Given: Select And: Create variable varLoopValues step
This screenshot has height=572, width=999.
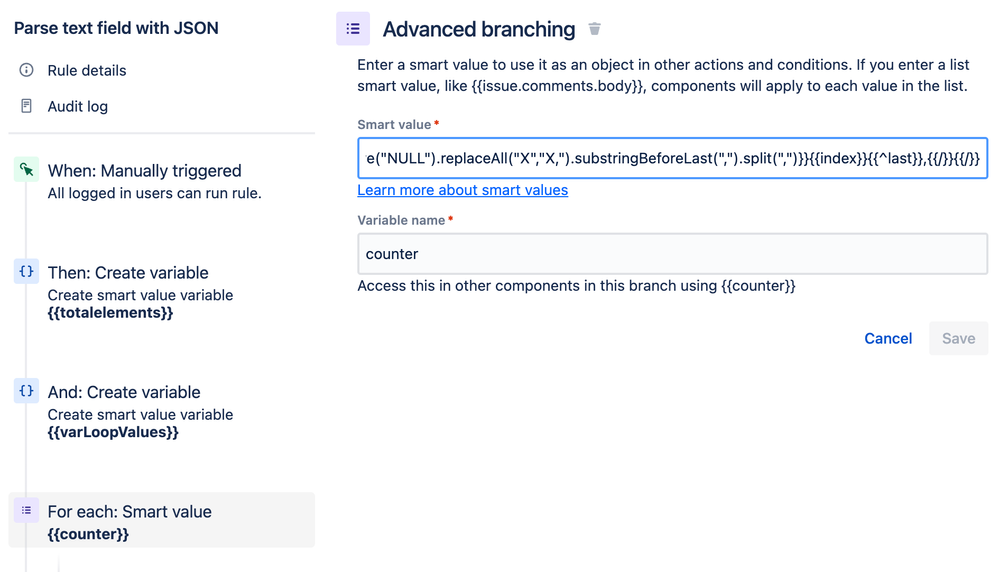Looking at the screenshot, I should point(124,392).
